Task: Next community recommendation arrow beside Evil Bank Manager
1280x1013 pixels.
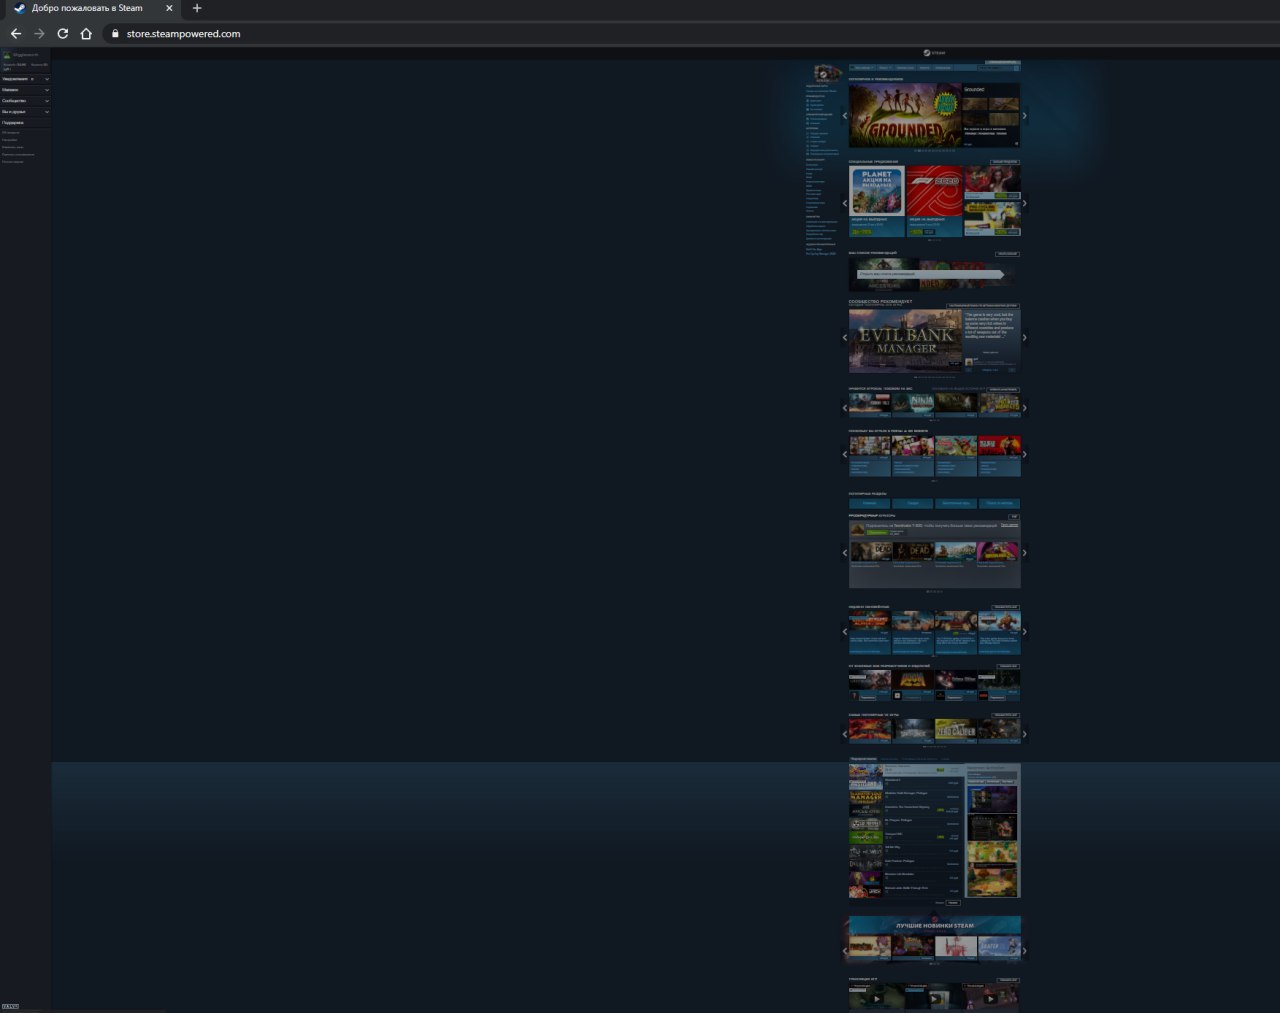Action: pos(1025,338)
